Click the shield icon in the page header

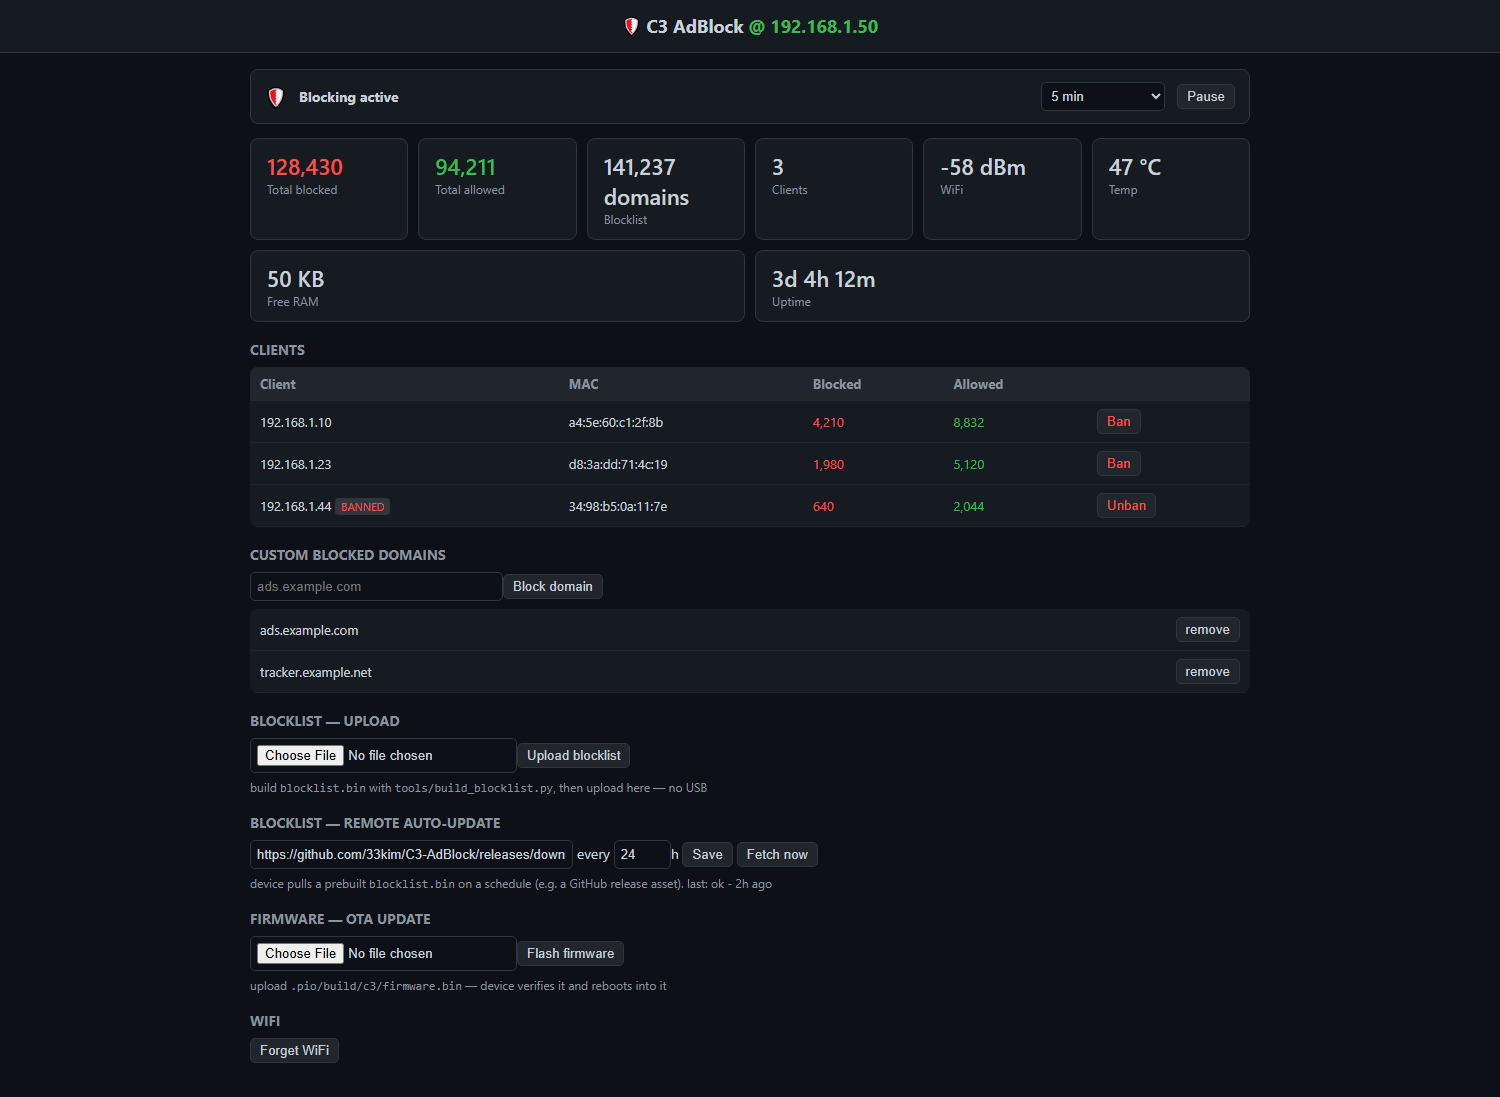point(631,27)
